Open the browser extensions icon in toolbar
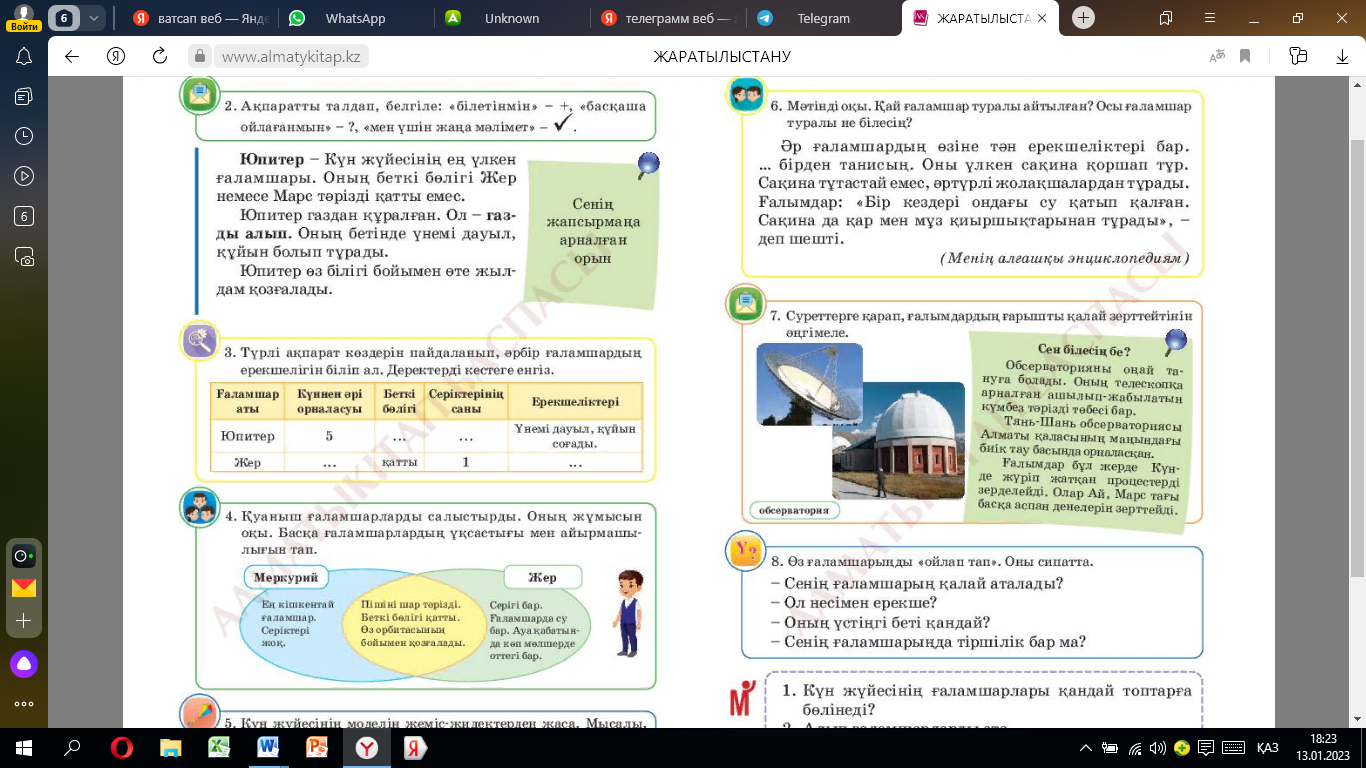Viewport: 1366px width, 768px height. 1298,56
